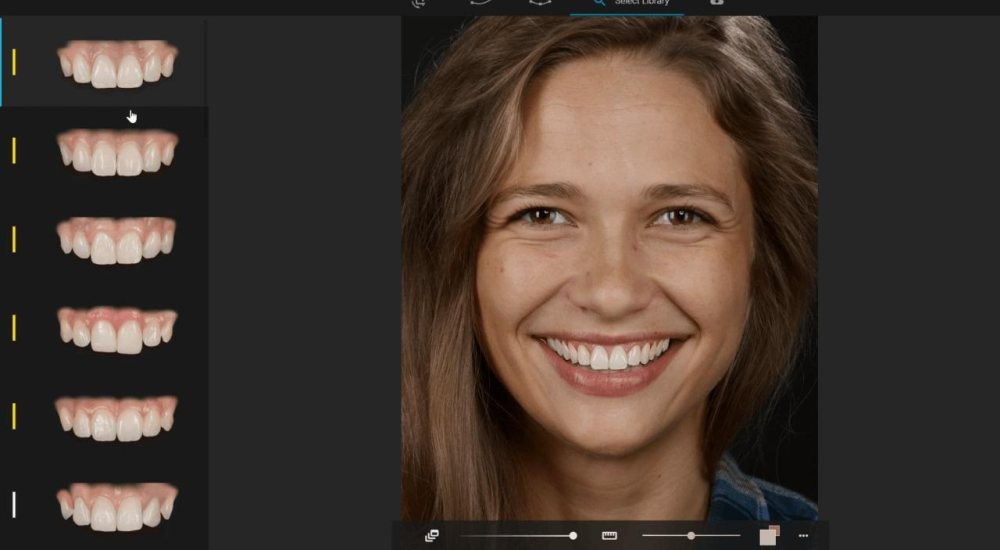The width and height of the screenshot is (1000, 550).
Task: Click the stacked layers icon in bottom toolbar
Action: click(x=432, y=536)
